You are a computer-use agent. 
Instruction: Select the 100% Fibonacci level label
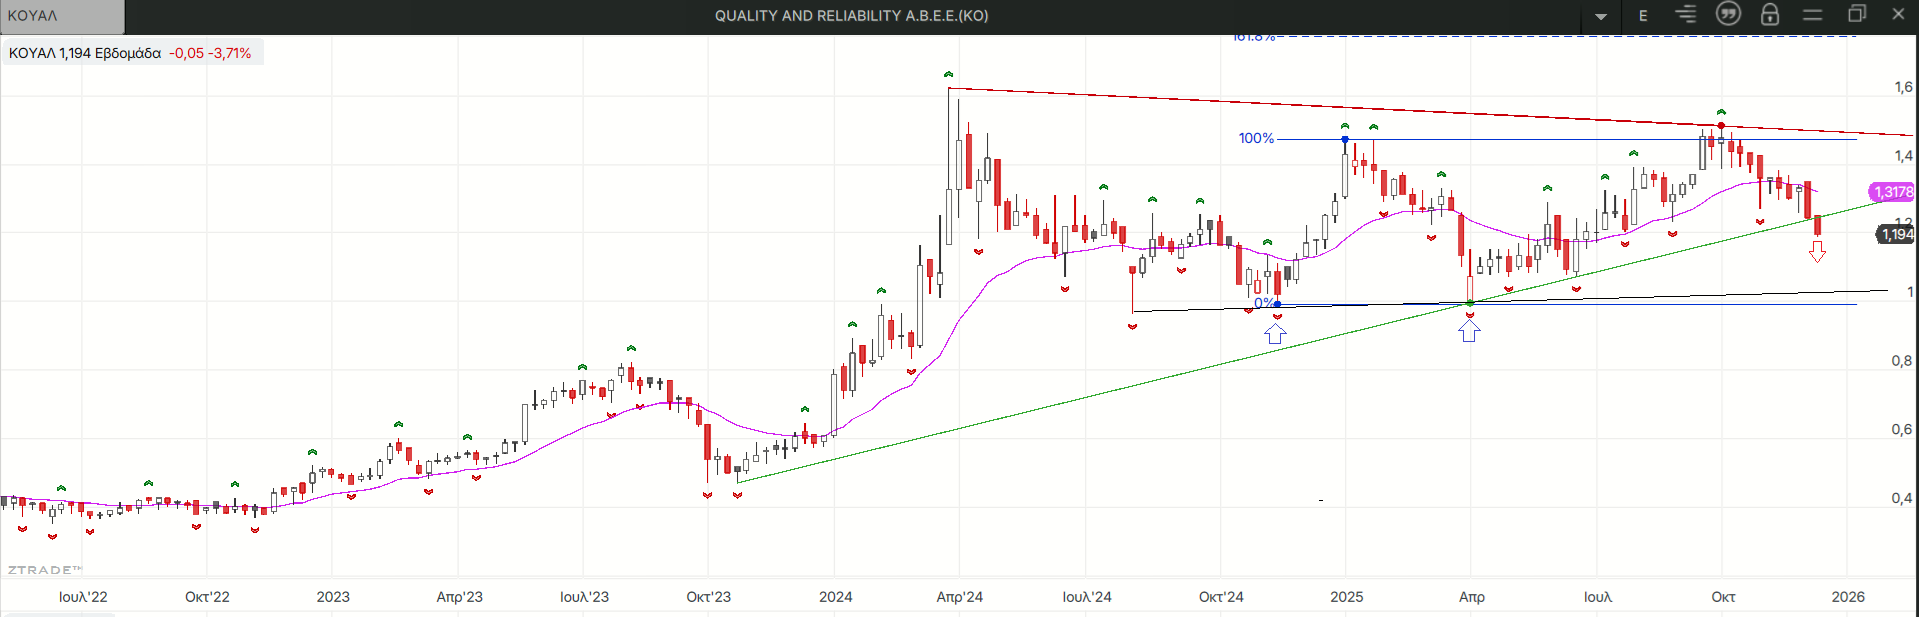click(1256, 138)
